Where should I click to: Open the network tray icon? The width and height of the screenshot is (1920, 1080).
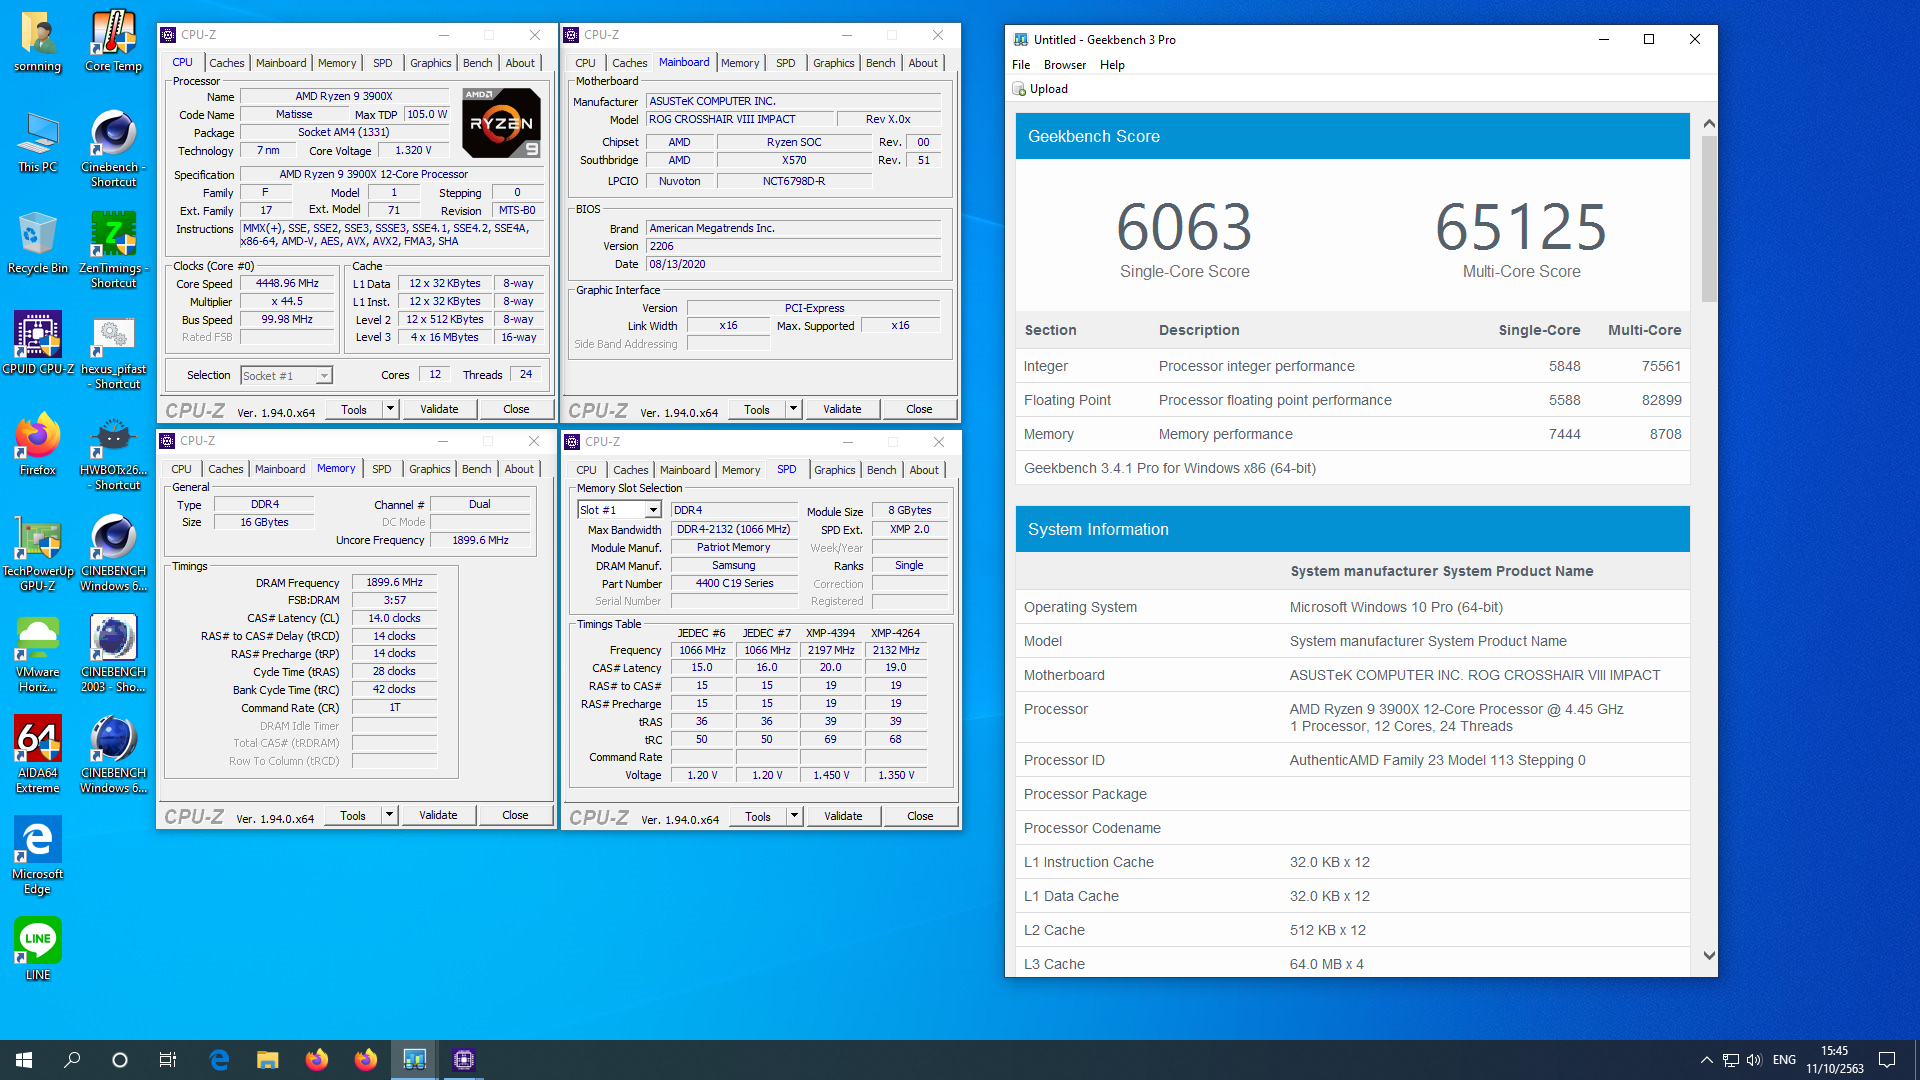tap(1731, 1060)
